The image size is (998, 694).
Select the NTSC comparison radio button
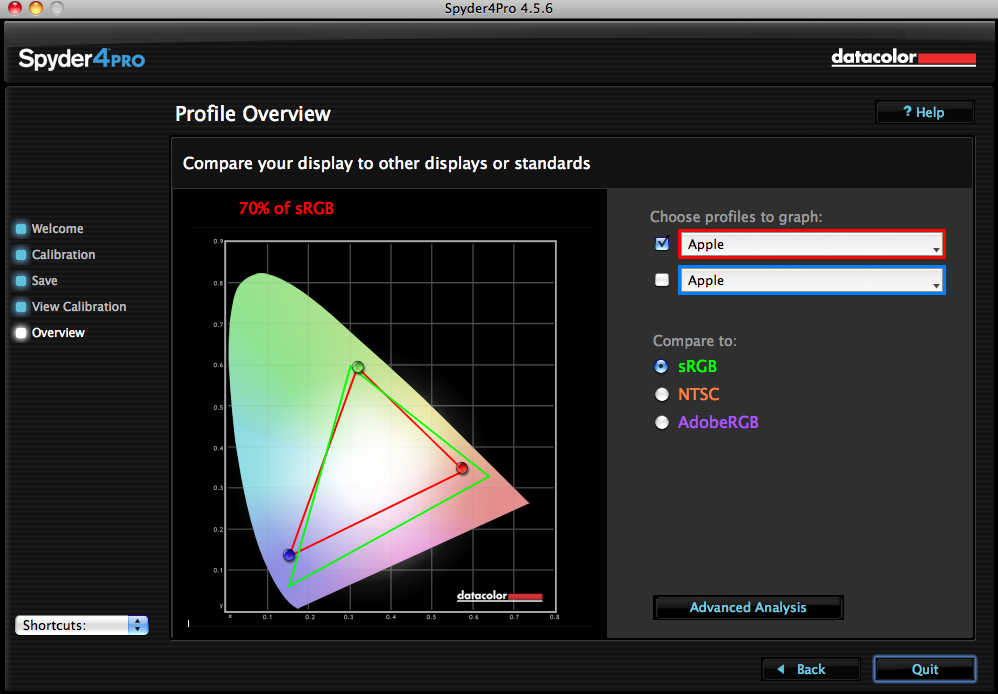(662, 395)
